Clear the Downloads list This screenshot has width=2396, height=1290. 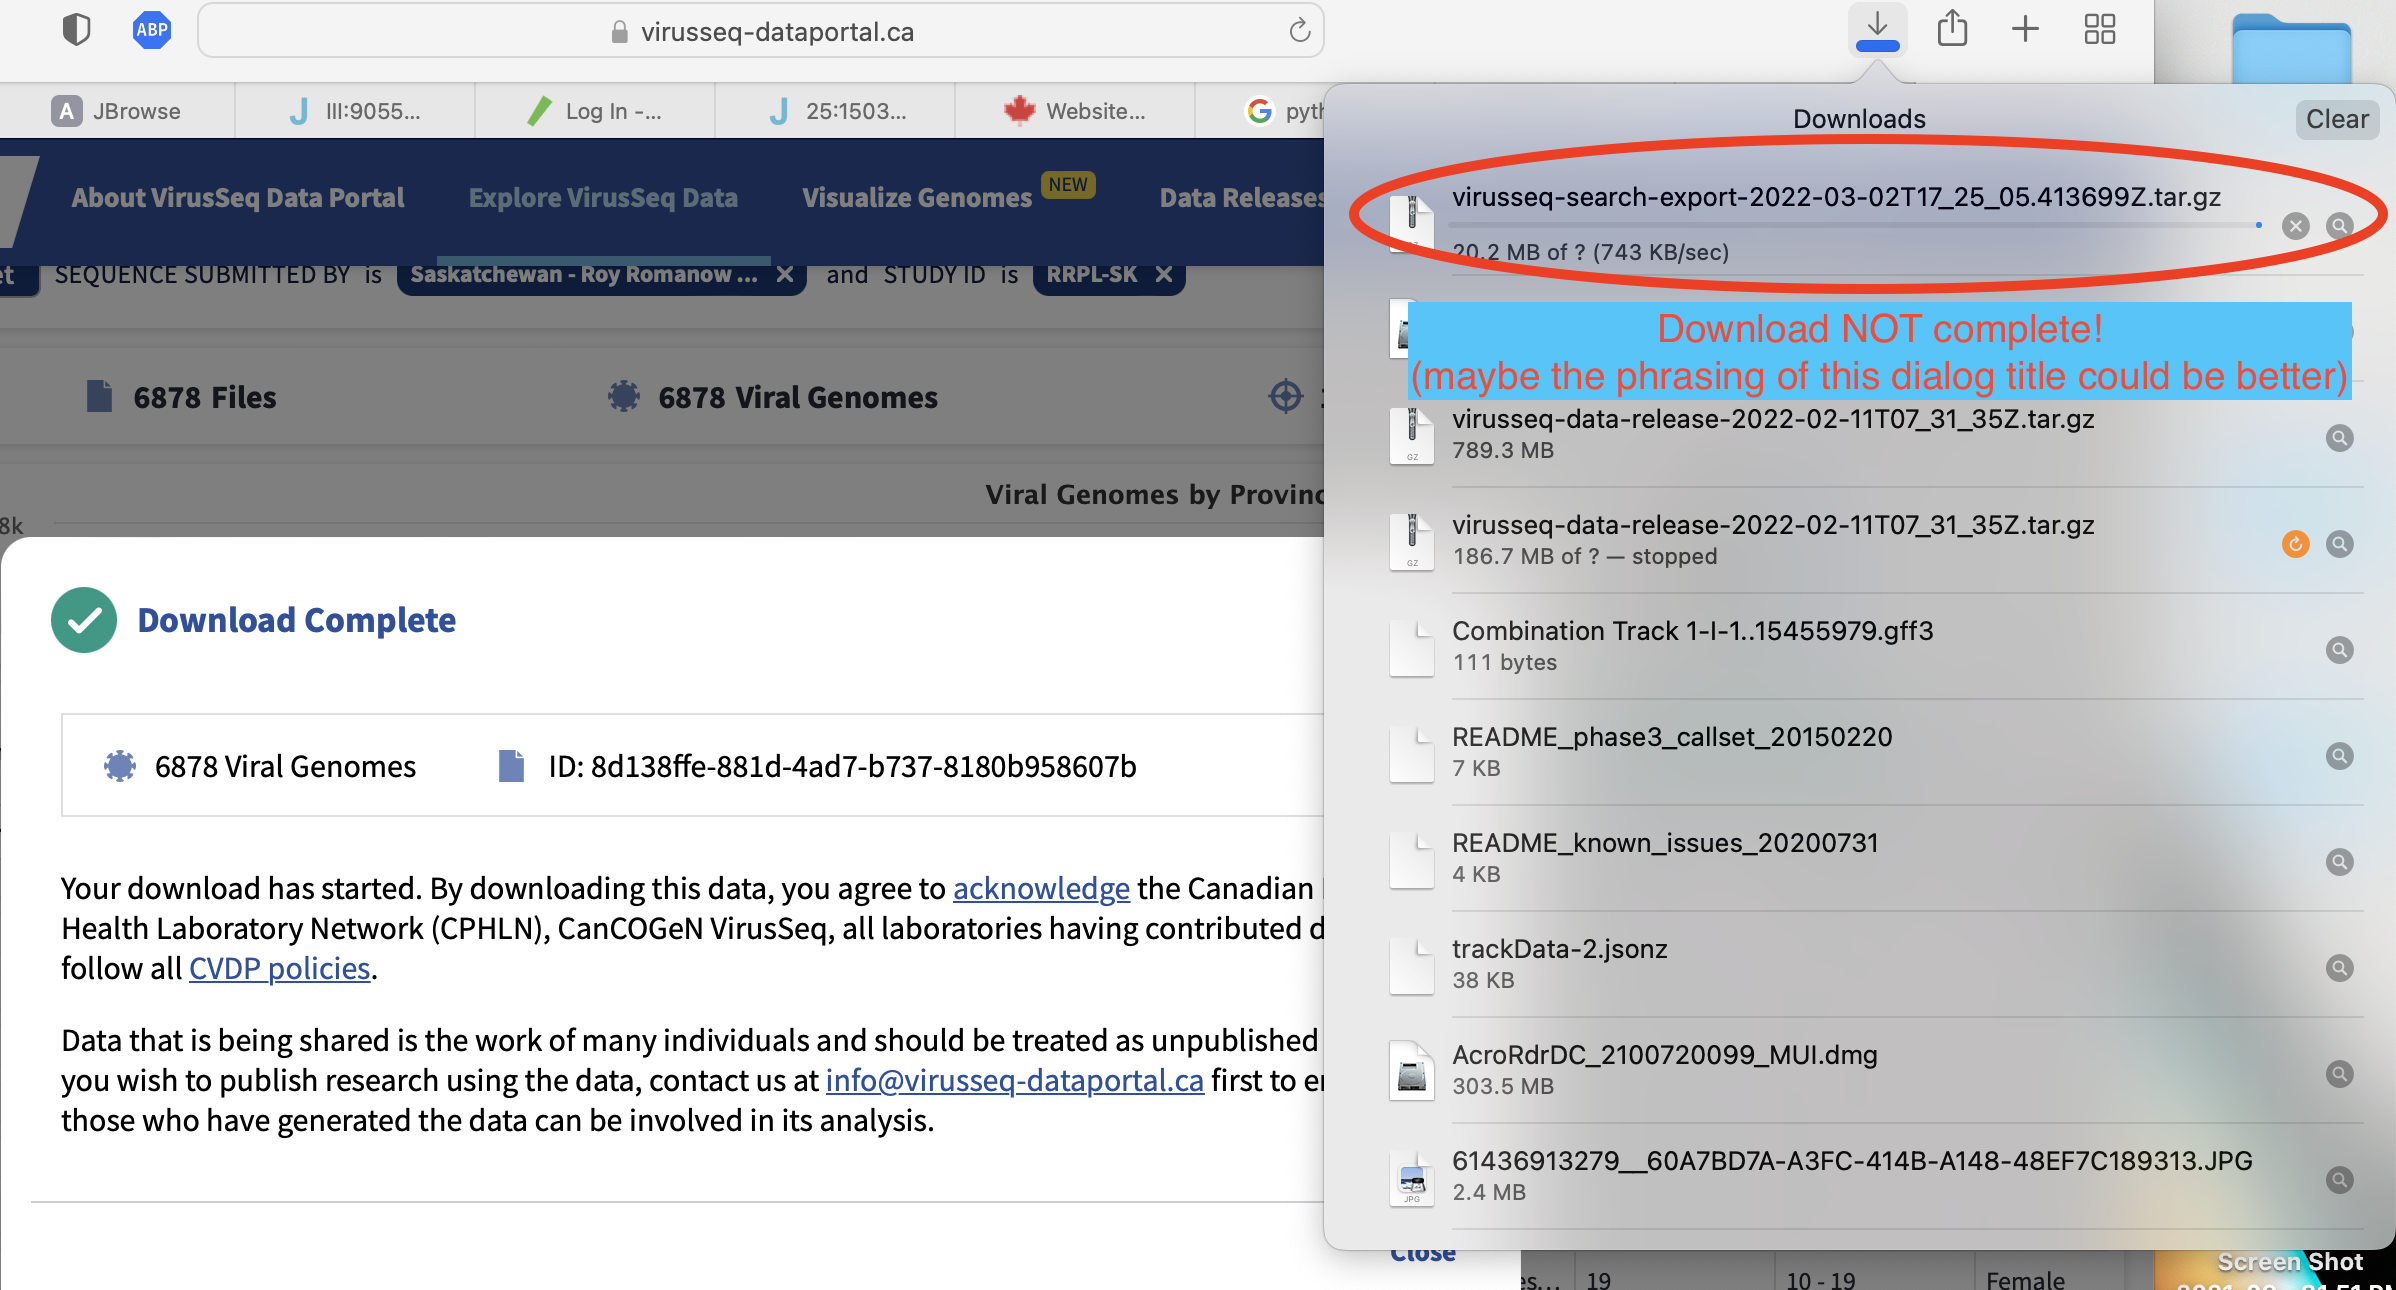click(x=2337, y=118)
